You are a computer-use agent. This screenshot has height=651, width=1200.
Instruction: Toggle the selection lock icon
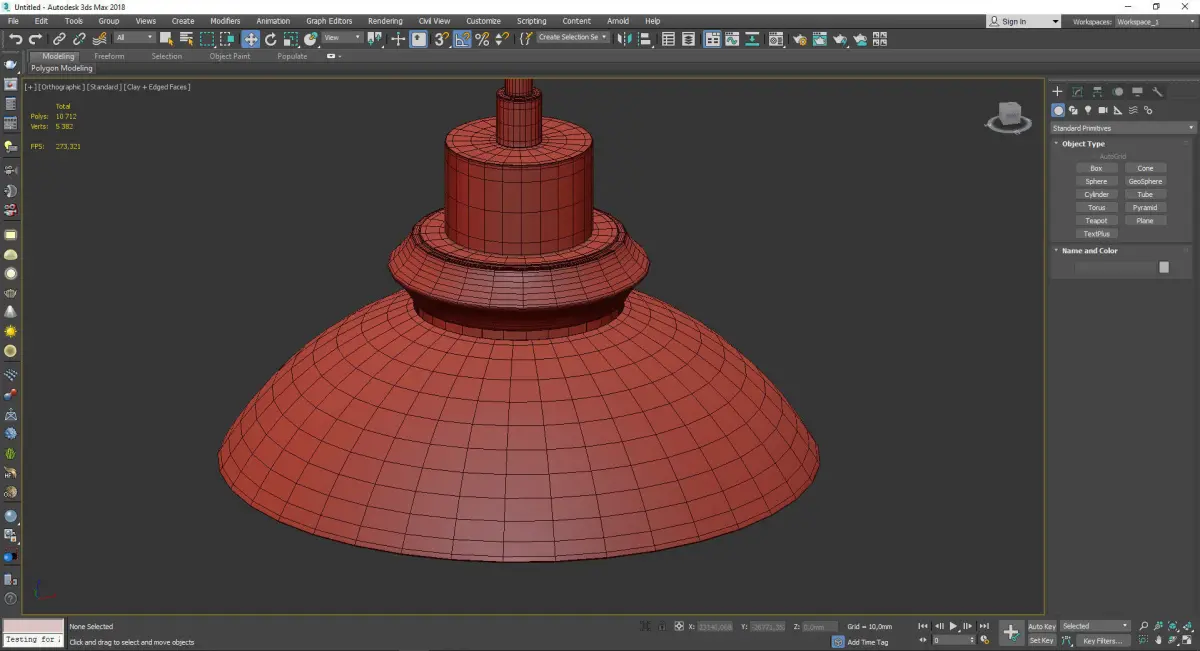coord(662,626)
